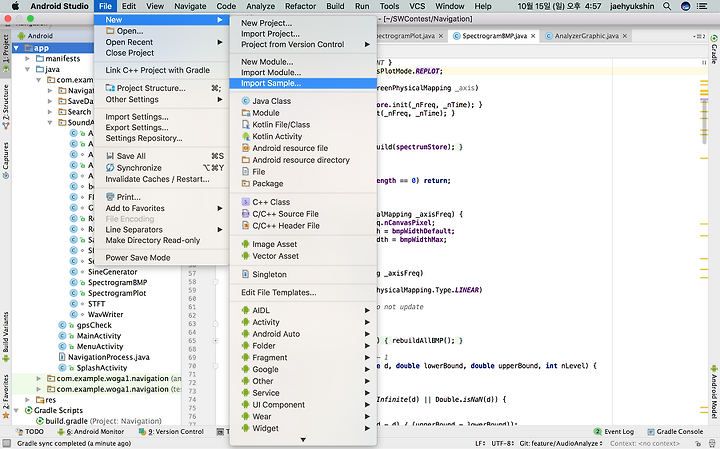This screenshot has height=449, width=720.
Task: Click build.gradle Gradle file icon
Action: coord(40,421)
